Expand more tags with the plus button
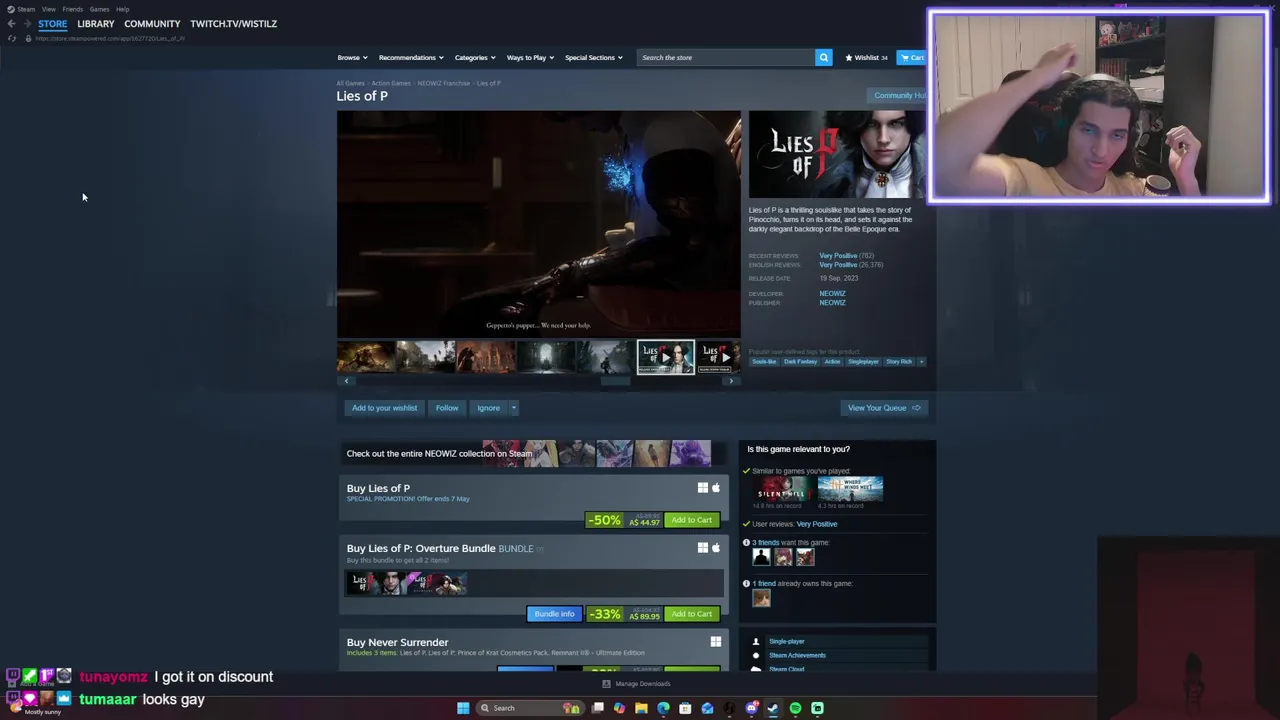Viewport: 1280px width, 720px height. 921,361
